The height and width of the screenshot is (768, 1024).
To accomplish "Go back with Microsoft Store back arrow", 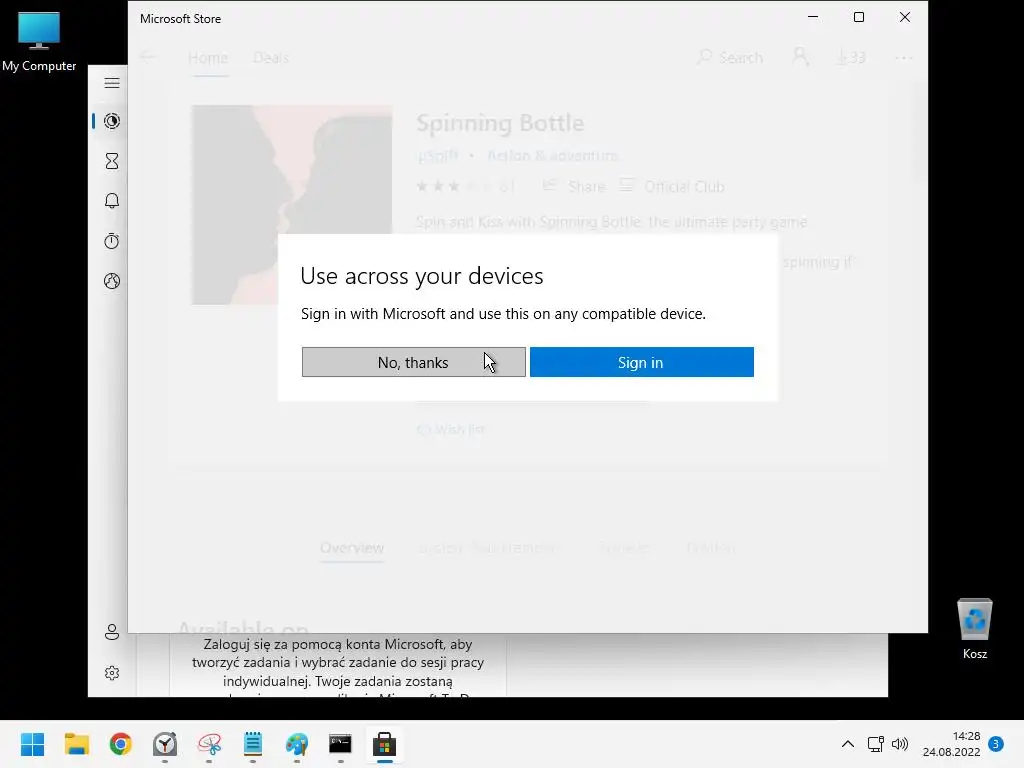I will (148, 57).
